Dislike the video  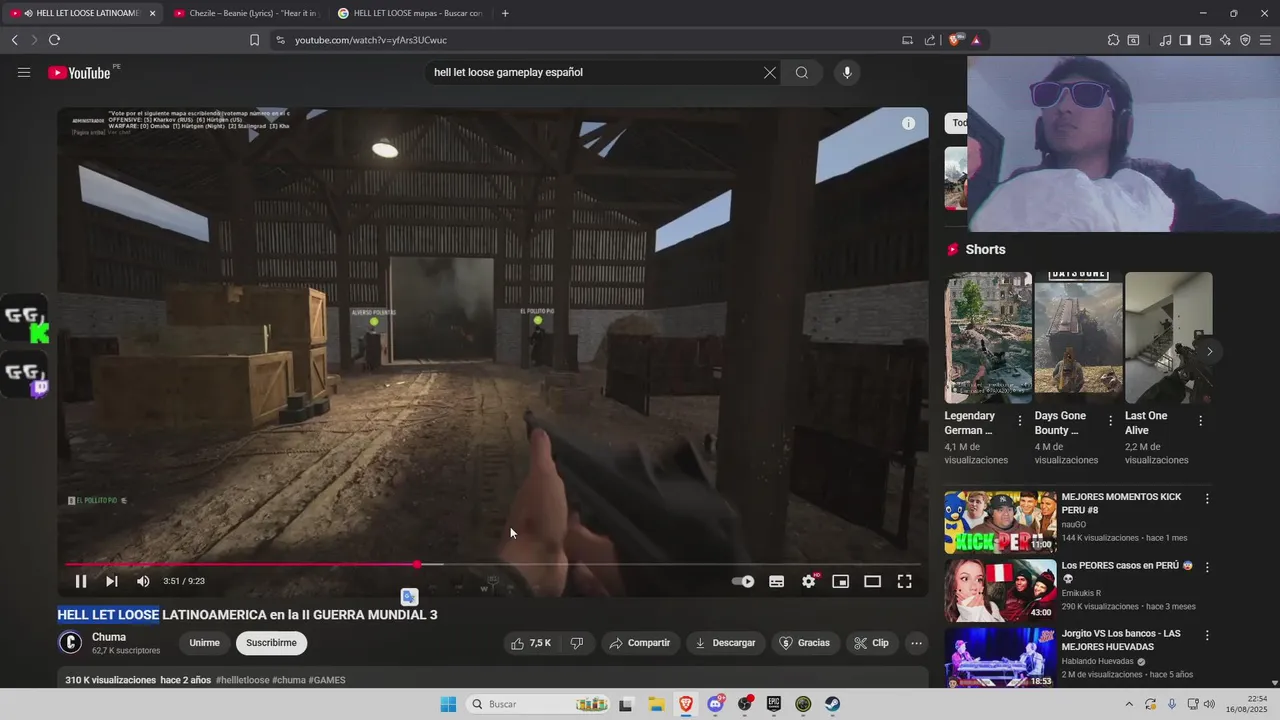[577, 643]
